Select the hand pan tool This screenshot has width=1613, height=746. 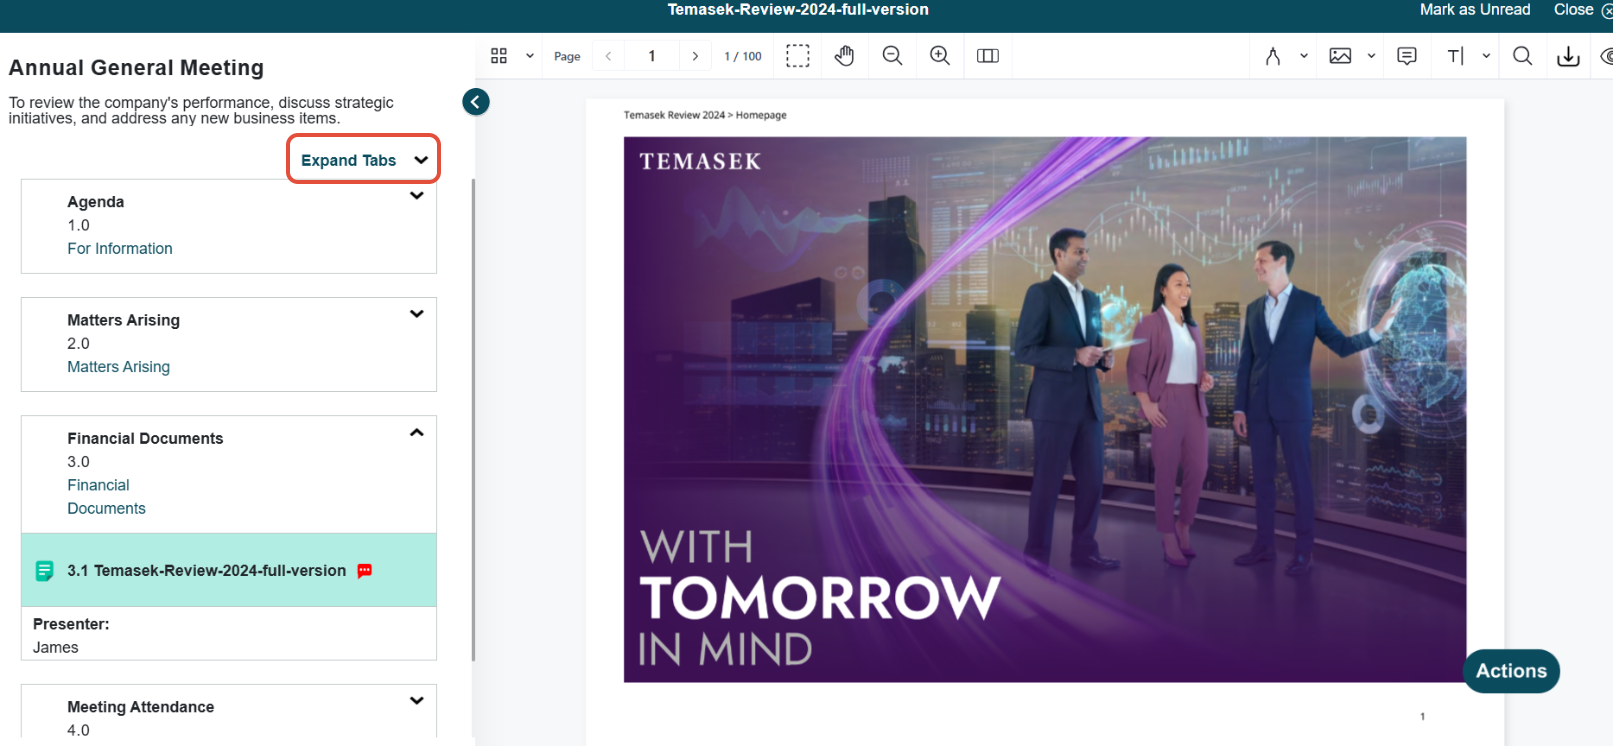tap(845, 56)
